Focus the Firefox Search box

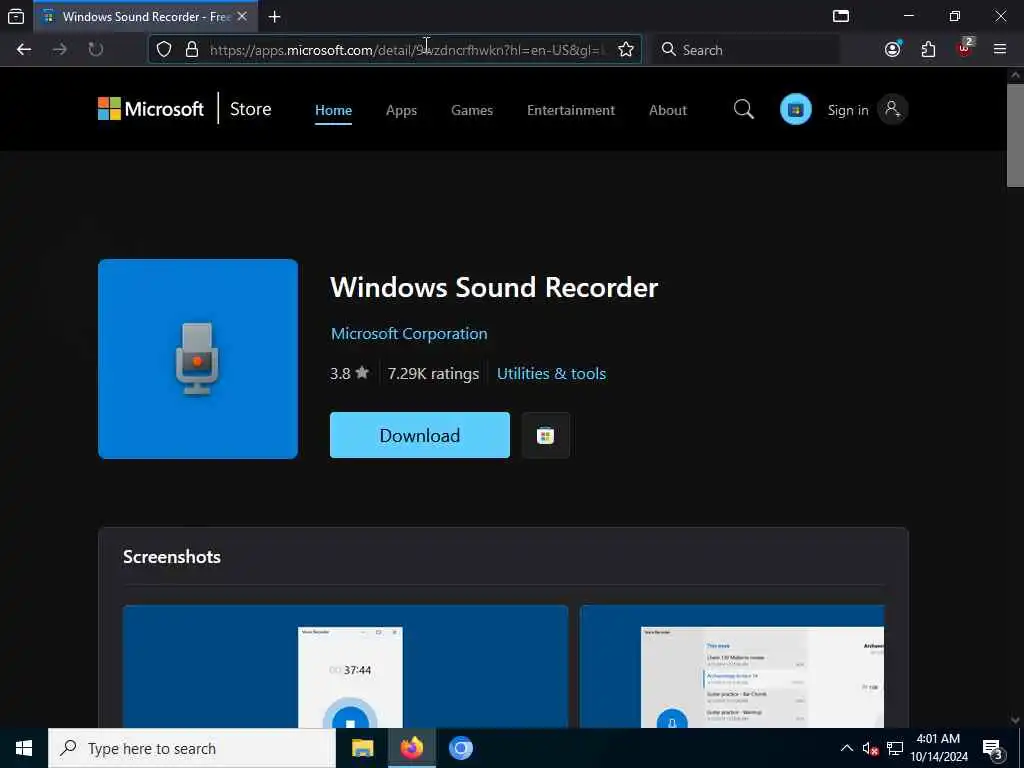click(747, 50)
